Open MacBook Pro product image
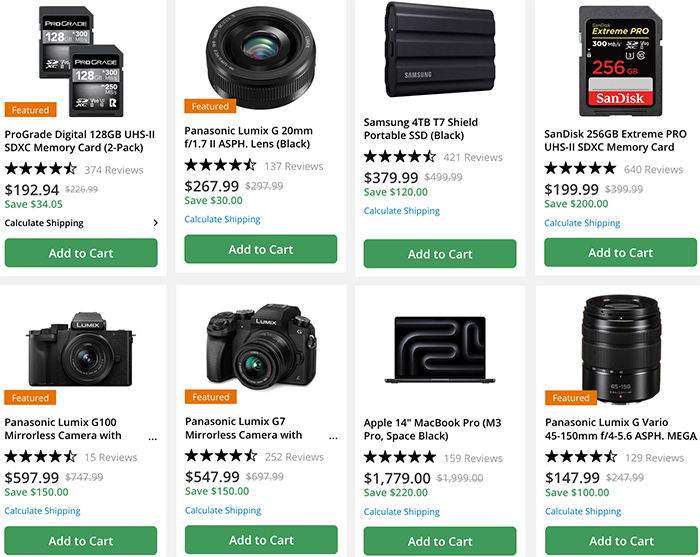The image size is (700, 557). pyautogui.click(x=440, y=352)
